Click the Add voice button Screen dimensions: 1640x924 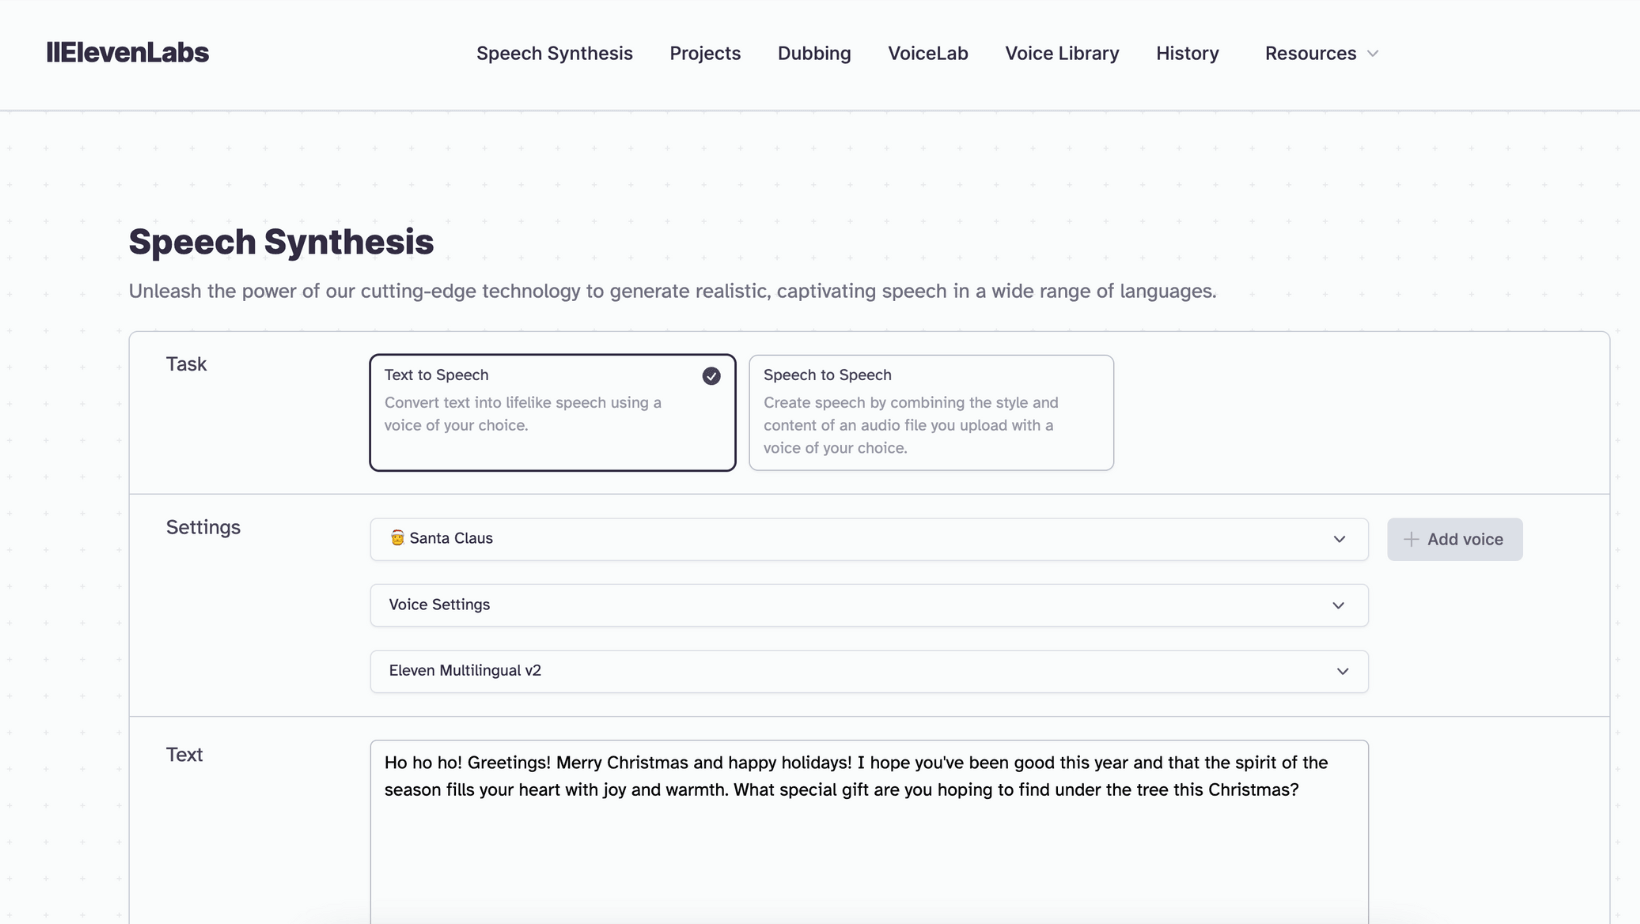point(1455,539)
